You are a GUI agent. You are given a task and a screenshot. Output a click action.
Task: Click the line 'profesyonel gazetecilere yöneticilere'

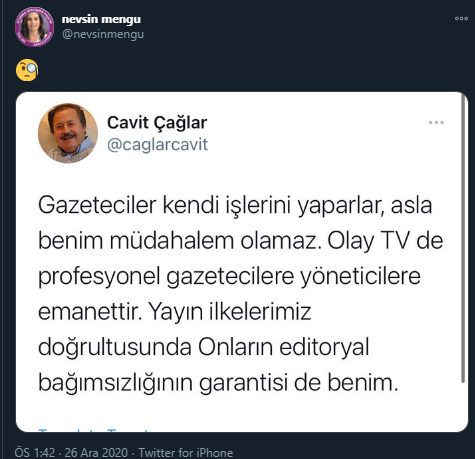(229, 276)
